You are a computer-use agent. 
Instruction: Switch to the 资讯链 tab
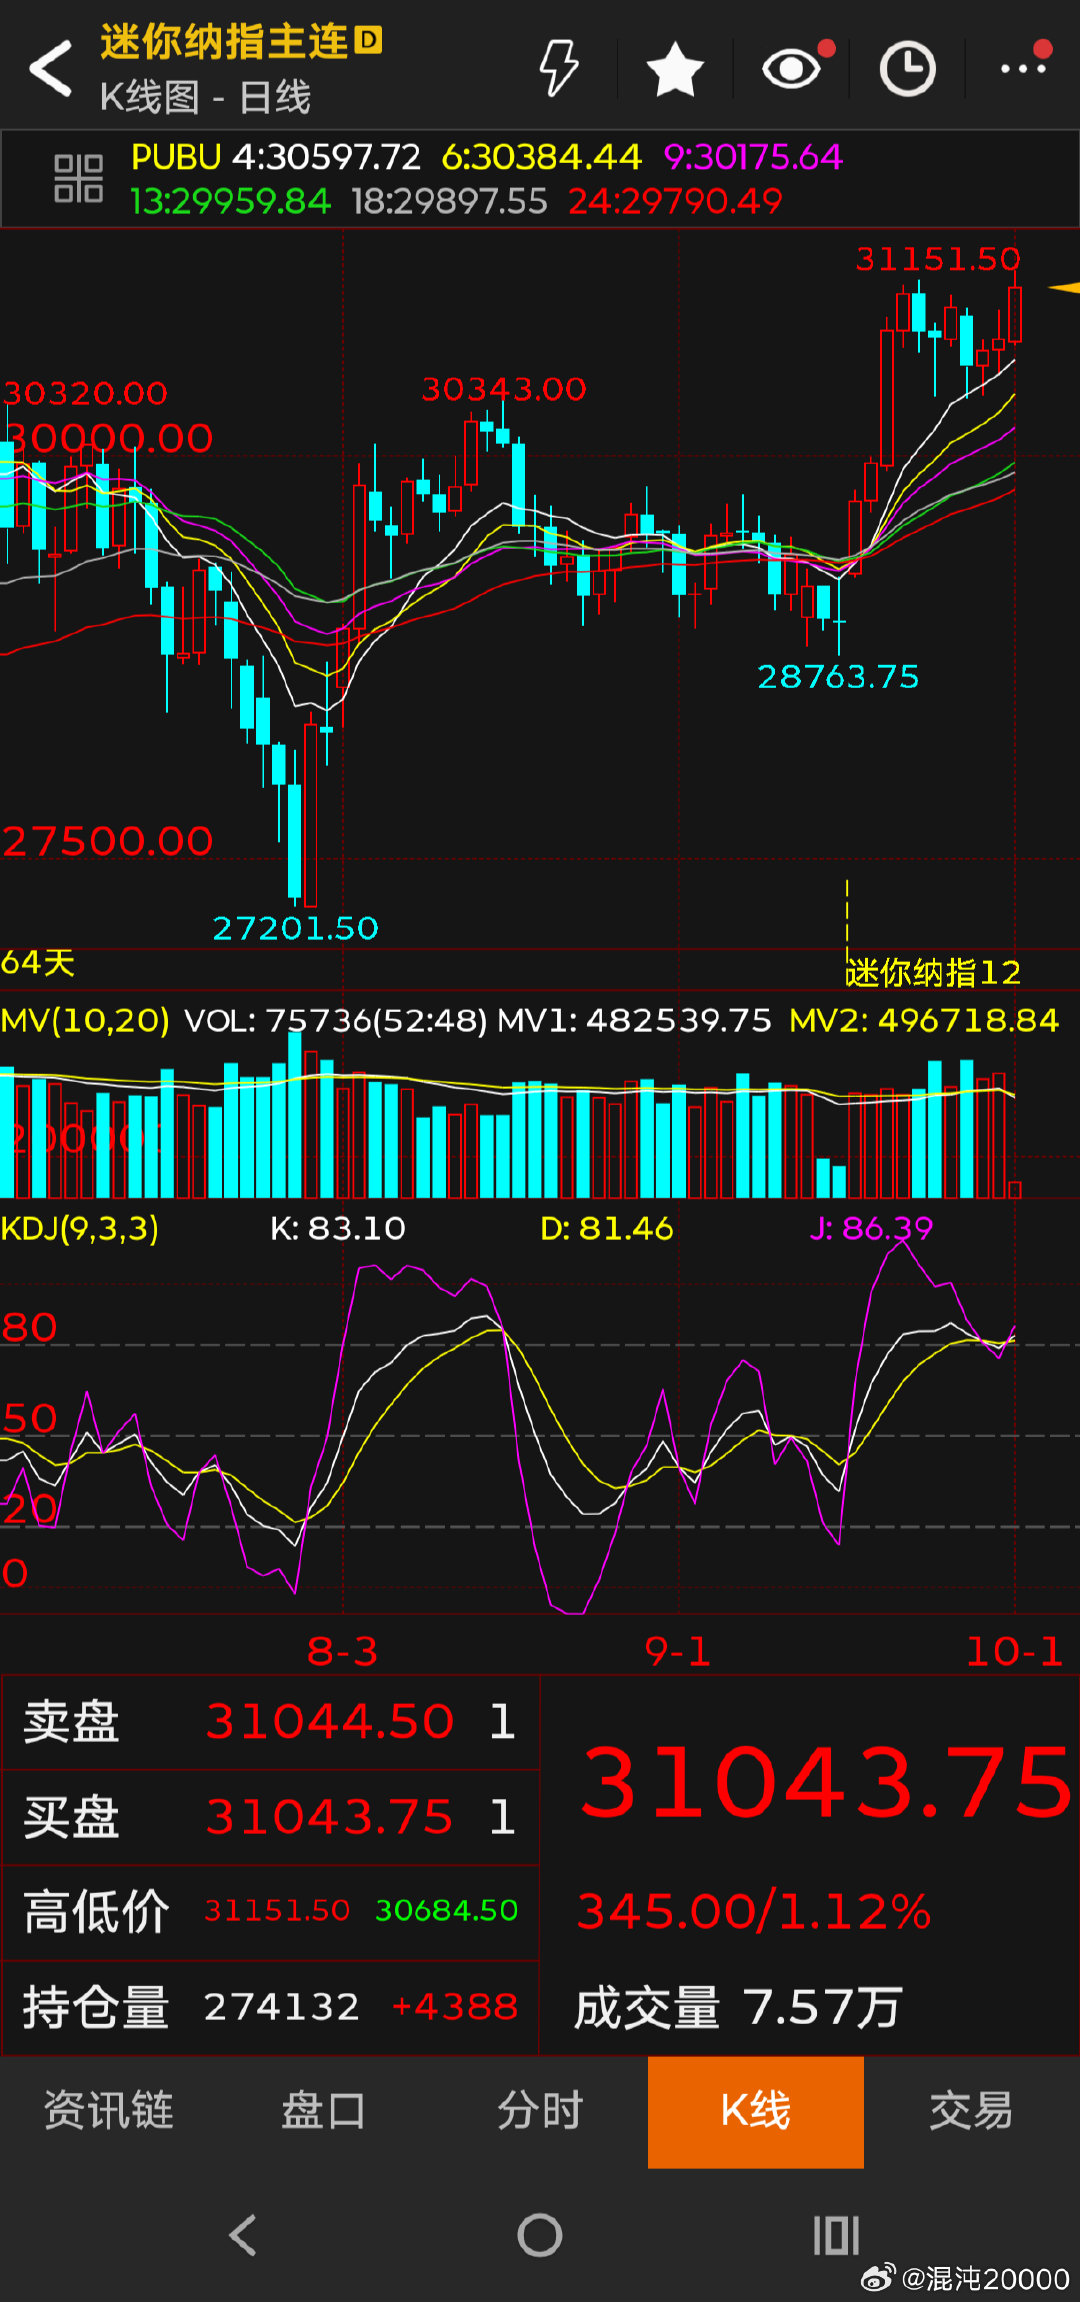pyautogui.click(x=108, y=2111)
